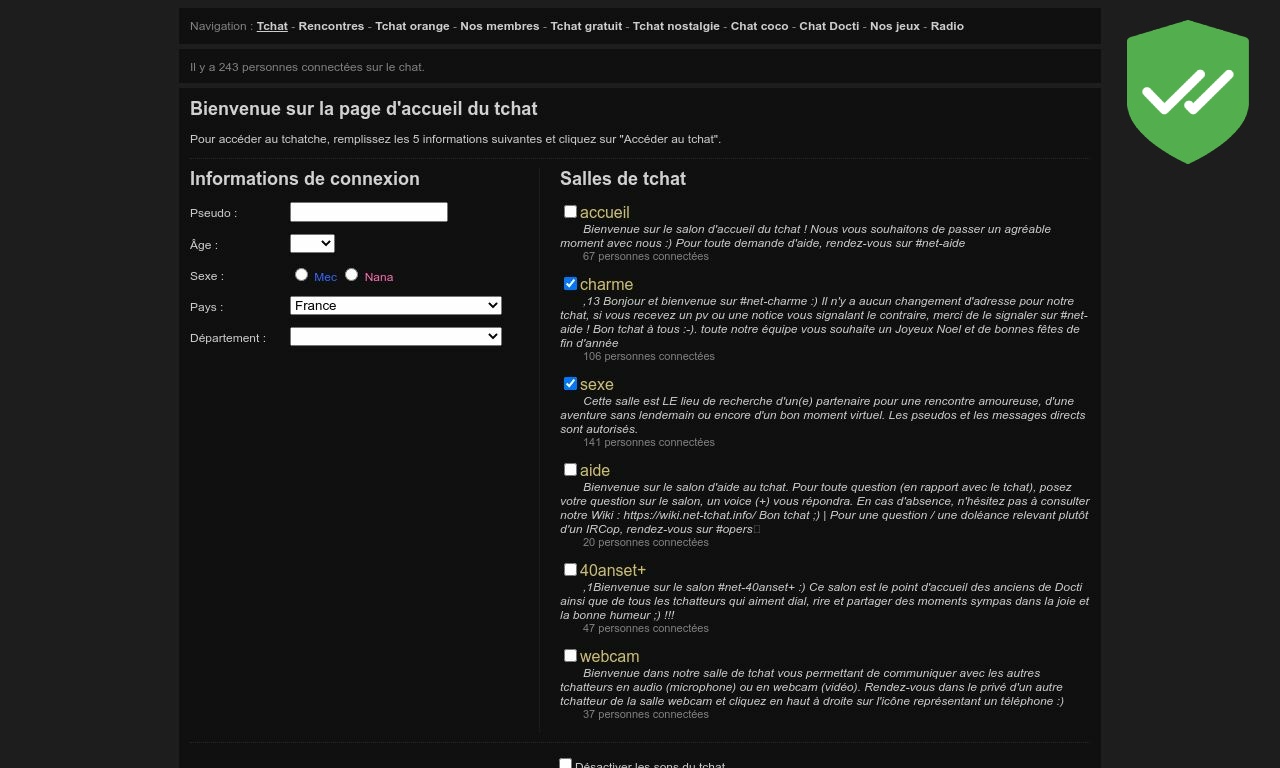Open Tchat nostalgie navigation item
This screenshot has width=1280, height=768.
tap(676, 26)
